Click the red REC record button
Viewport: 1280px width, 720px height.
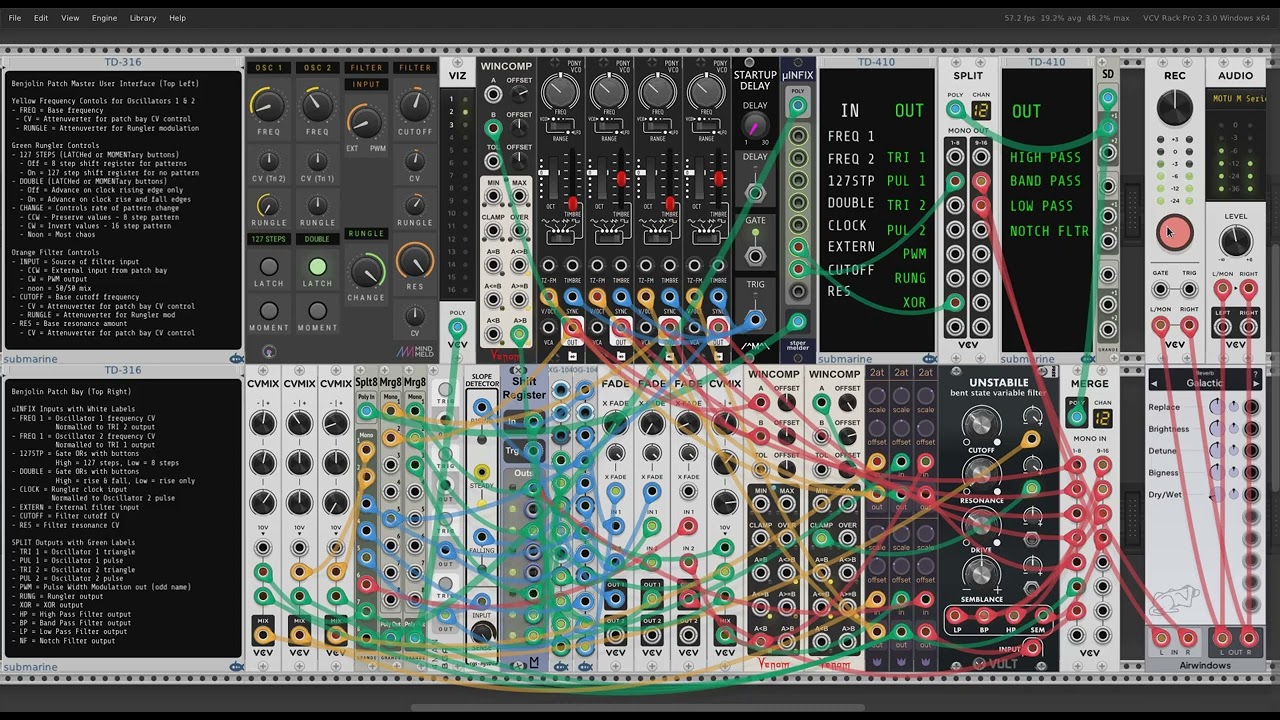point(1175,233)
